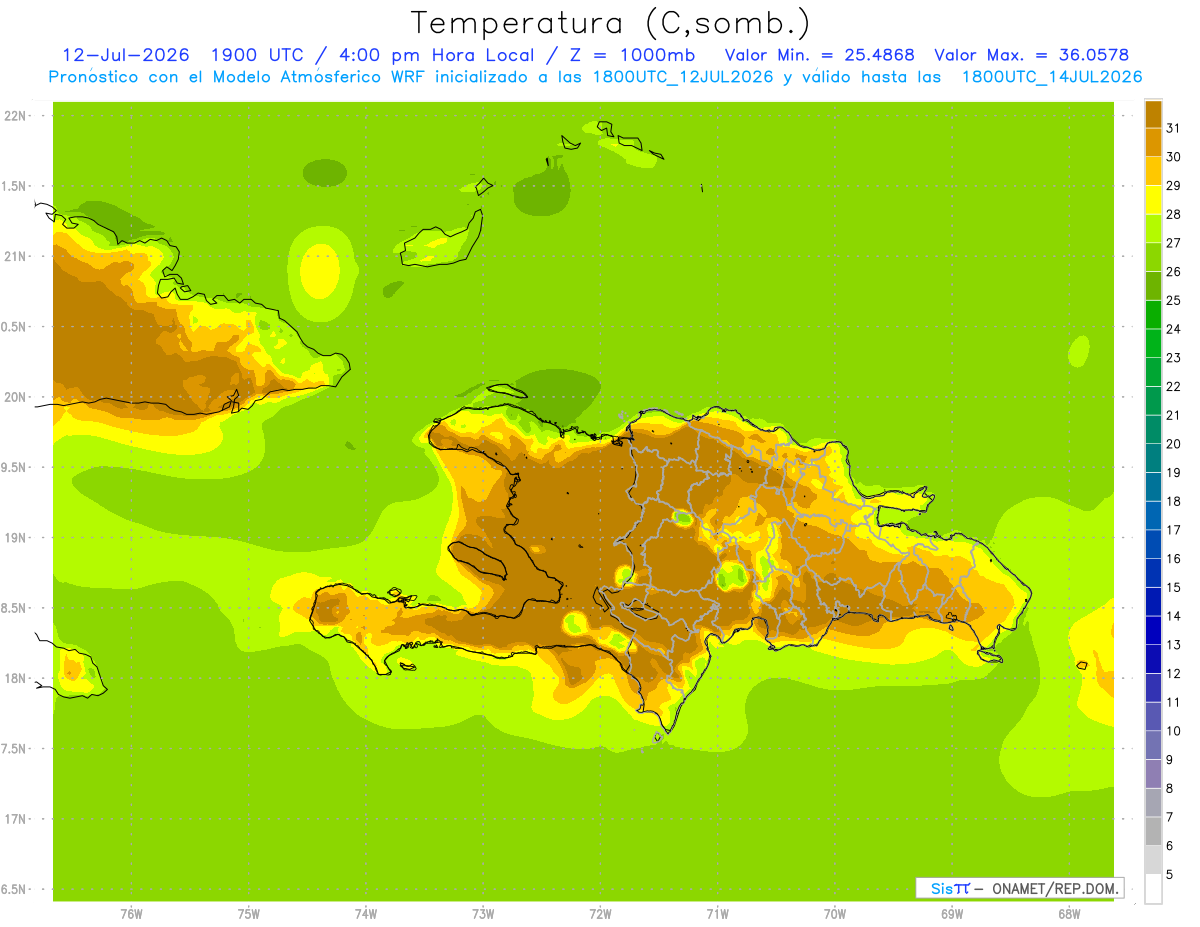Image resolution: width=1200 pixels, height=927 pixels.
Task: Select the date text "12-Jul-2026"
Action: (x=126, y=55)
